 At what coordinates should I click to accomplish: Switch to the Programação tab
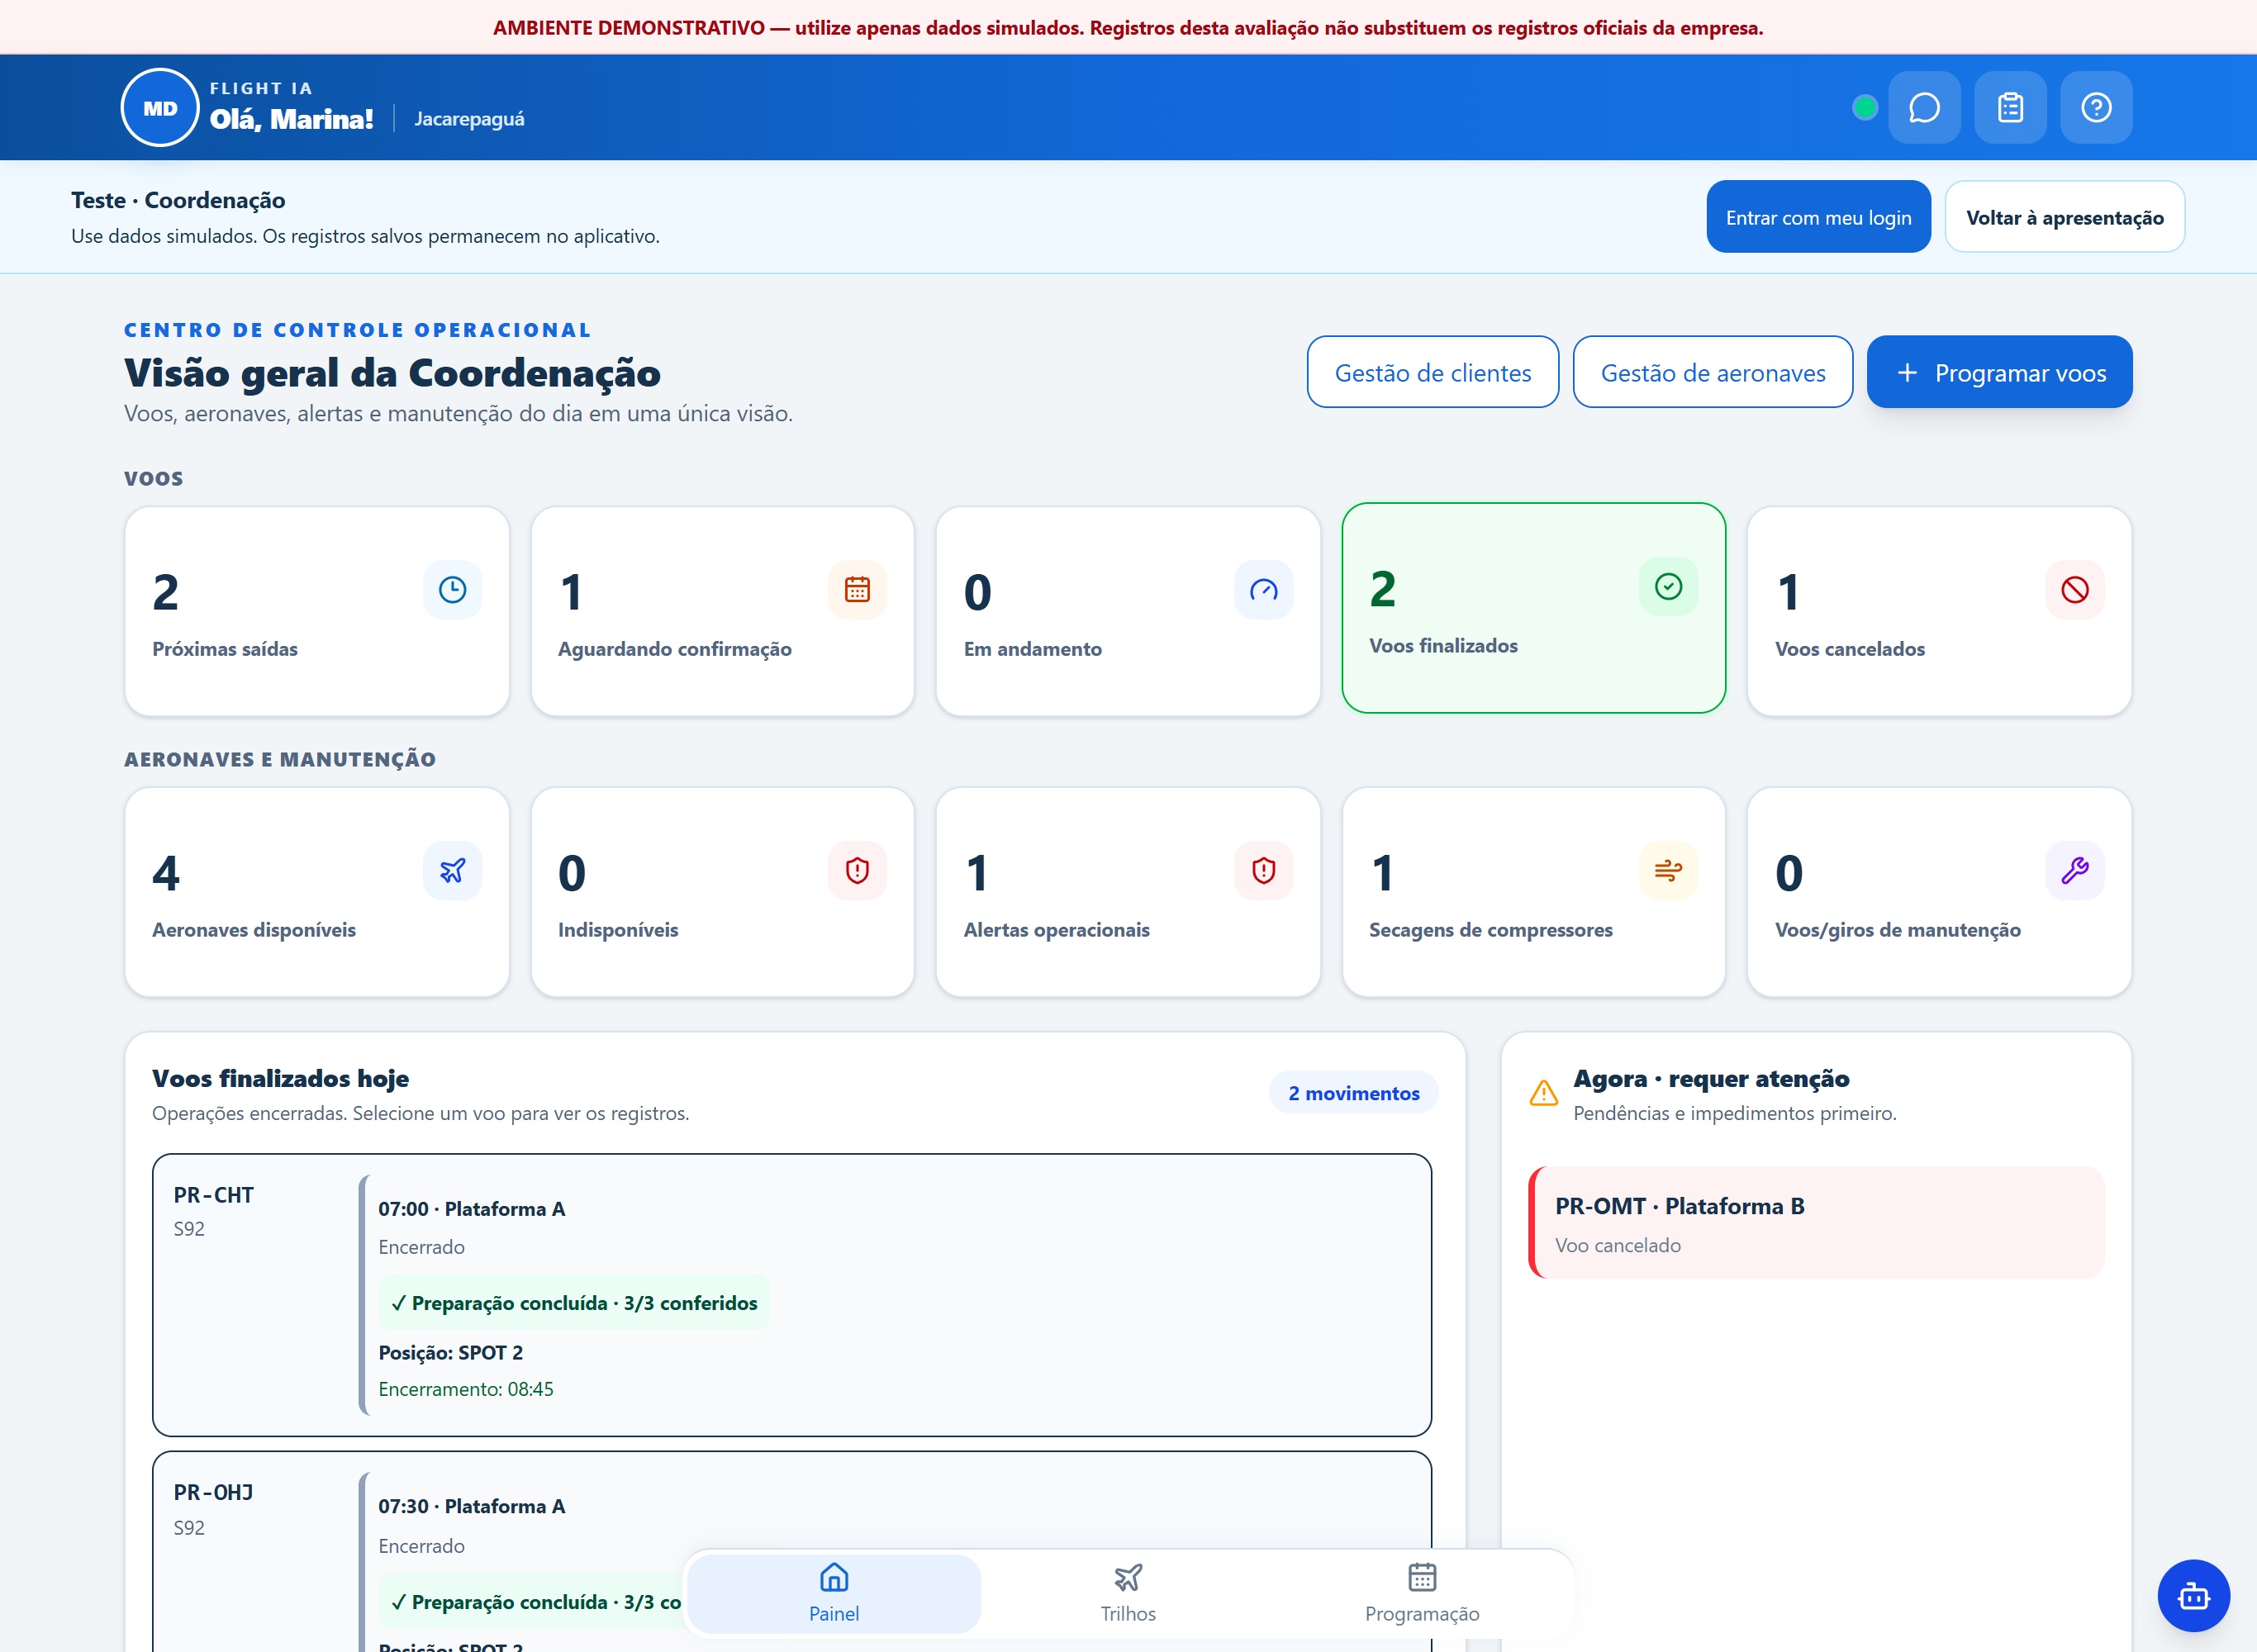point(1422,1594)
